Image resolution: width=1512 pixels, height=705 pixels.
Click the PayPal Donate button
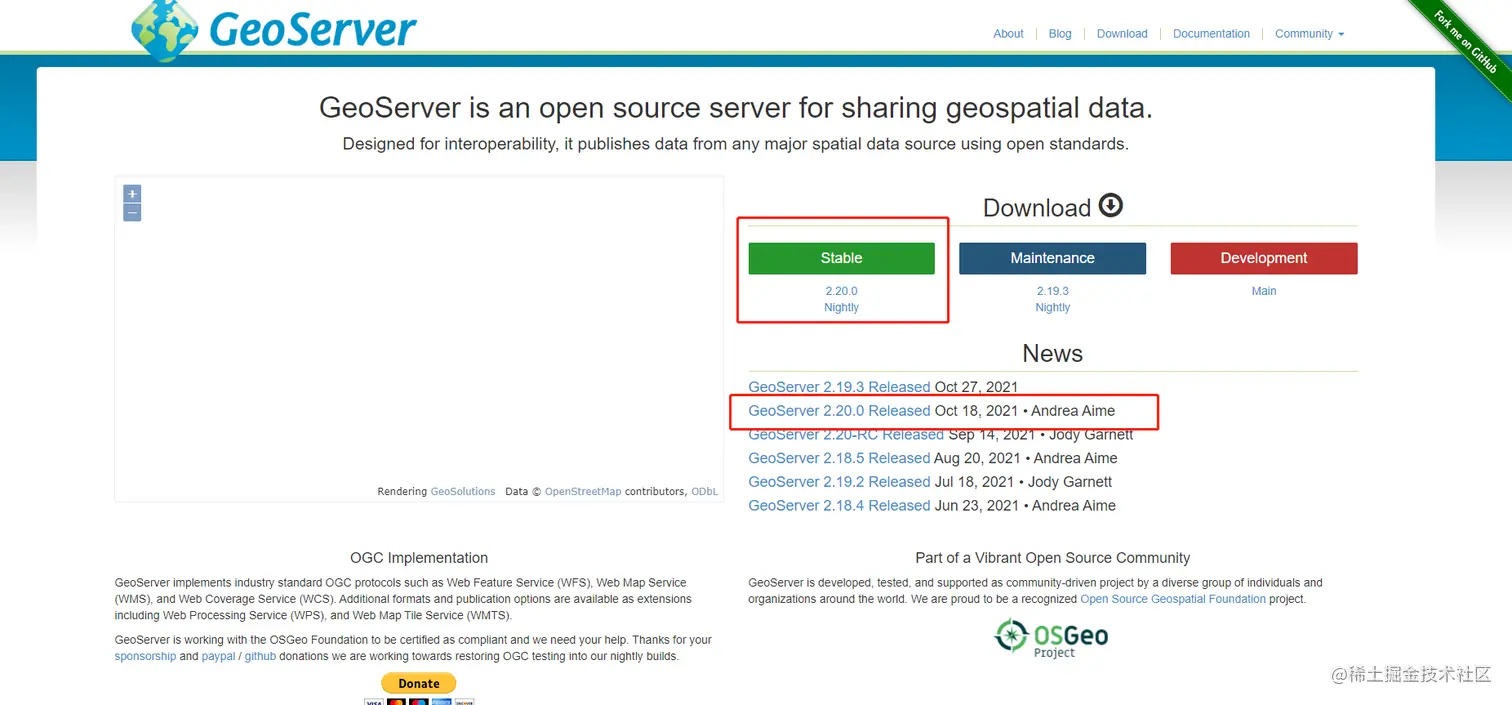[418, 683]
